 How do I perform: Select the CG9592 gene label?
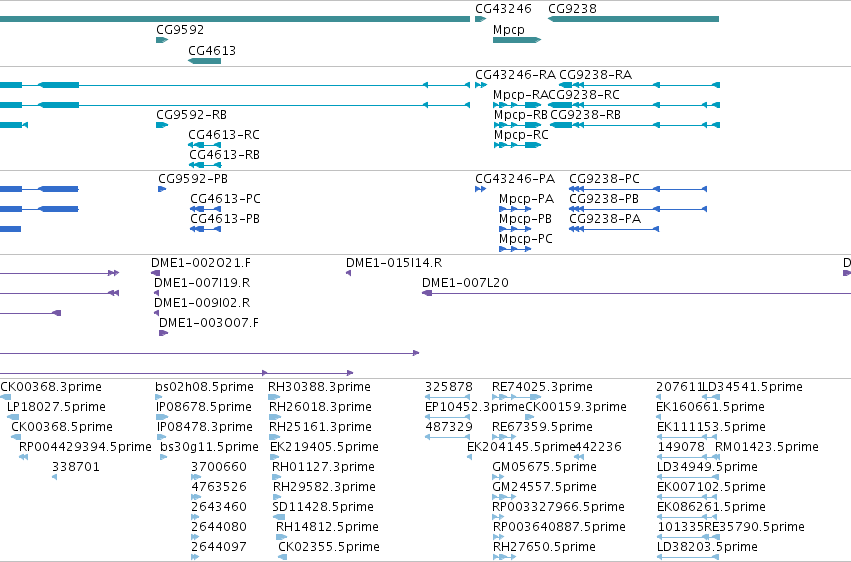tap(180, 30)
